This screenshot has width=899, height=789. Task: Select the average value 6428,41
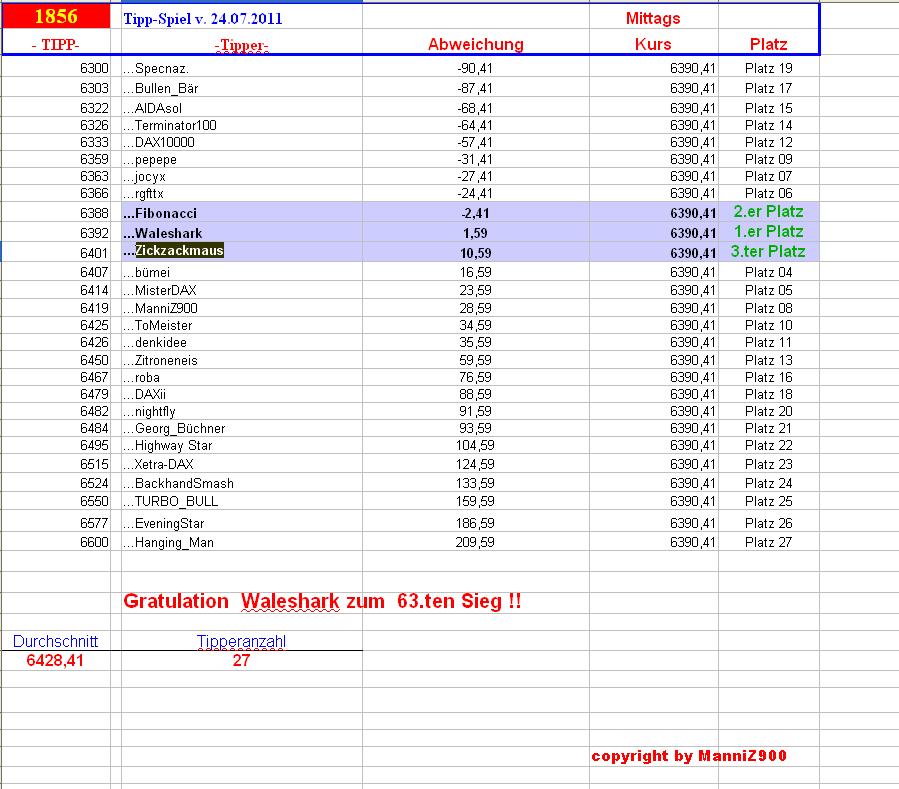tap(55, 661)
